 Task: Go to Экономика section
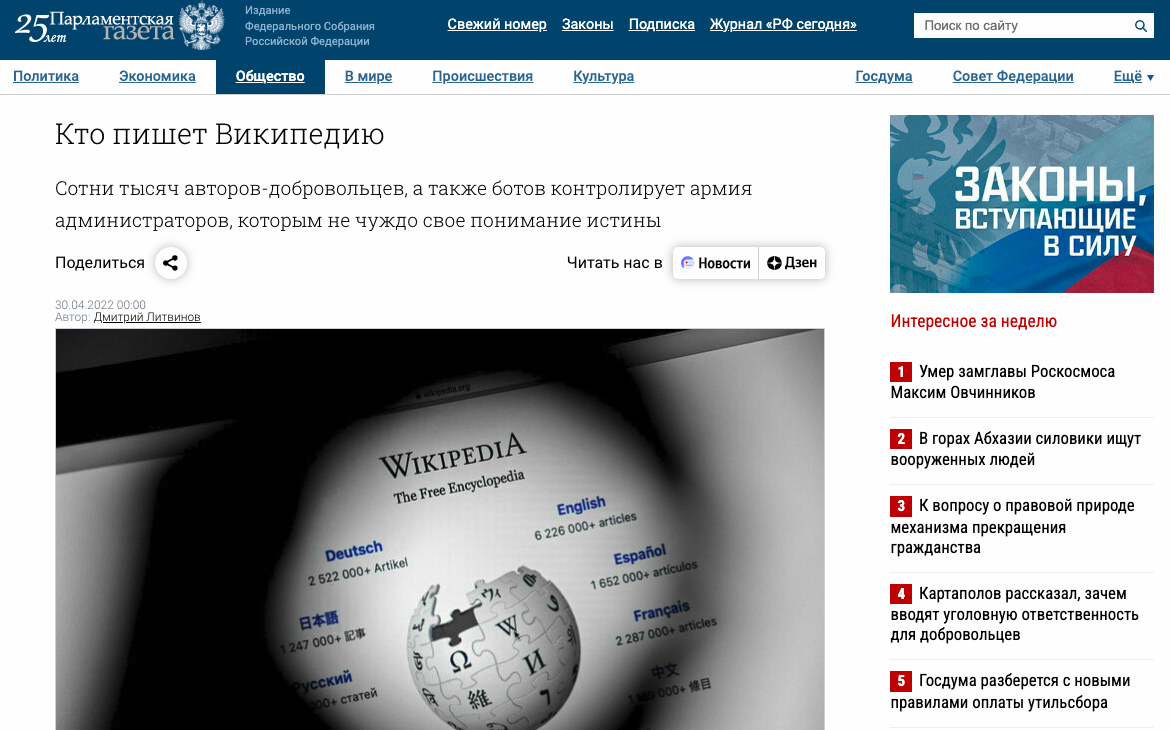coord(157,76)
